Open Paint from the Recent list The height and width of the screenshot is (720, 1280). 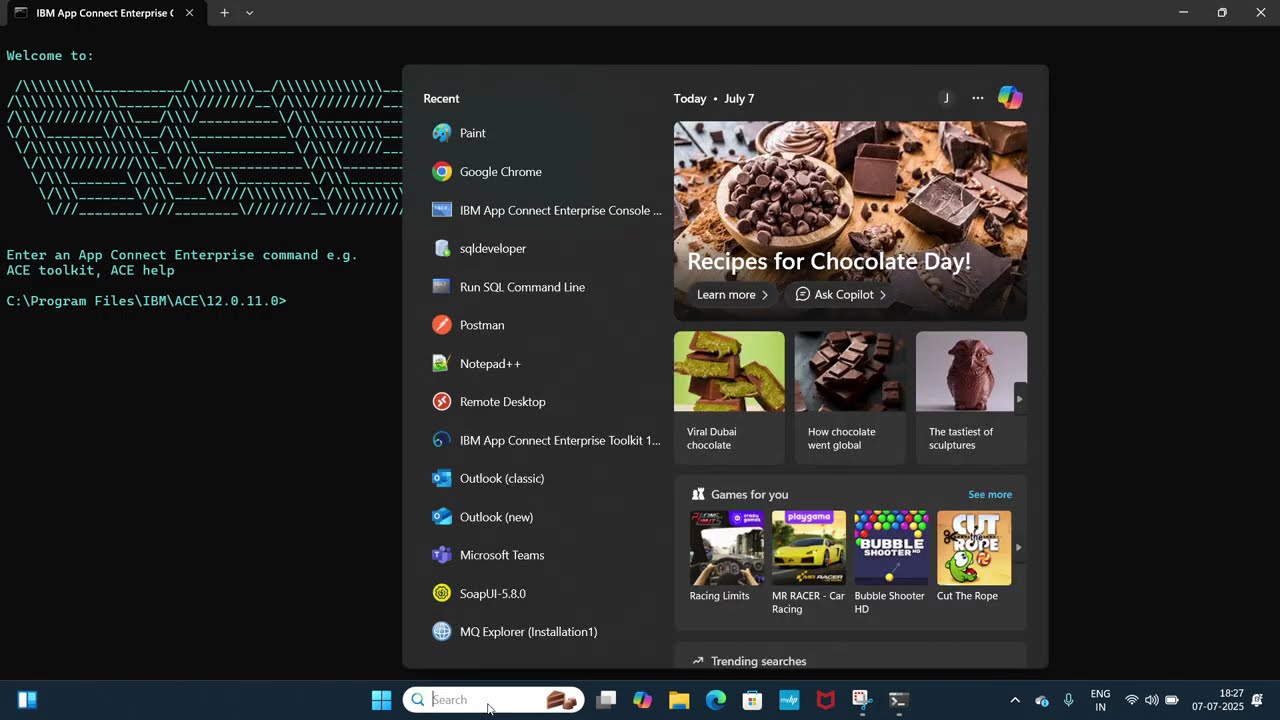[545, 133]
